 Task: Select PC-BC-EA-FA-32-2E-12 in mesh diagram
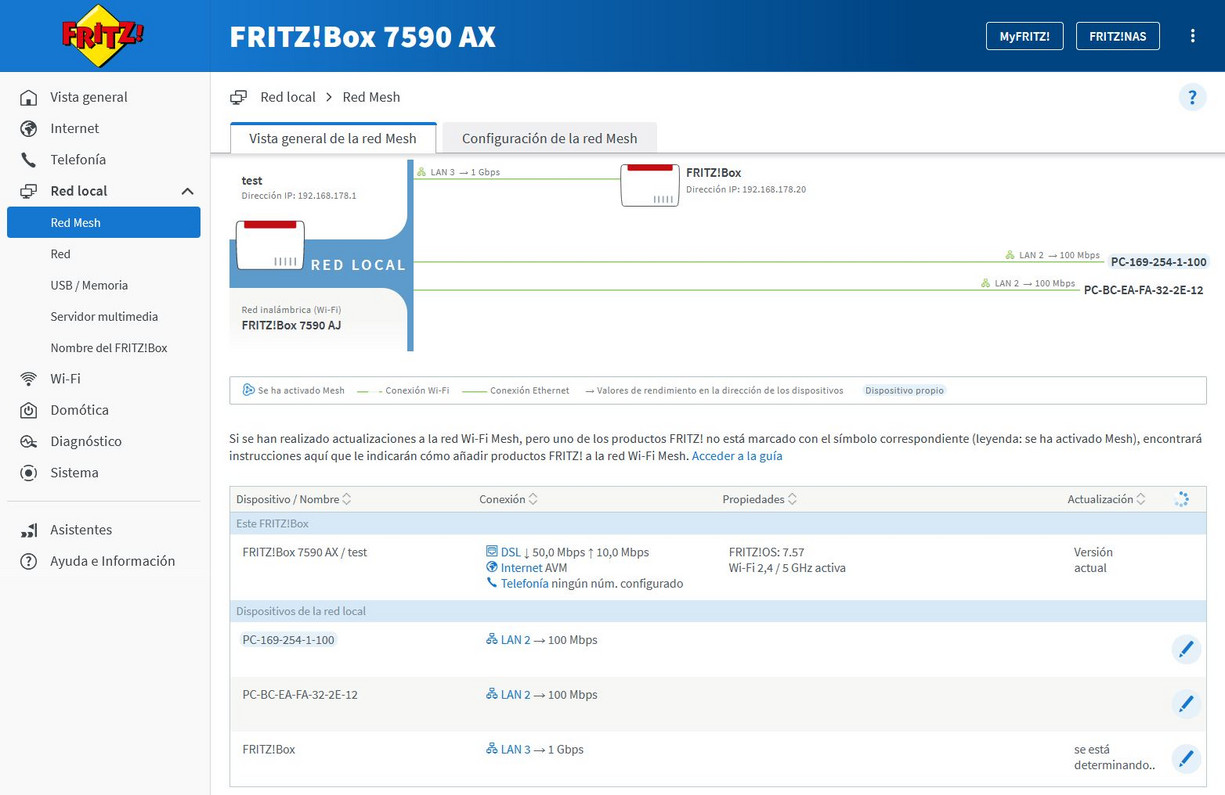click(x=1144, y=290)
